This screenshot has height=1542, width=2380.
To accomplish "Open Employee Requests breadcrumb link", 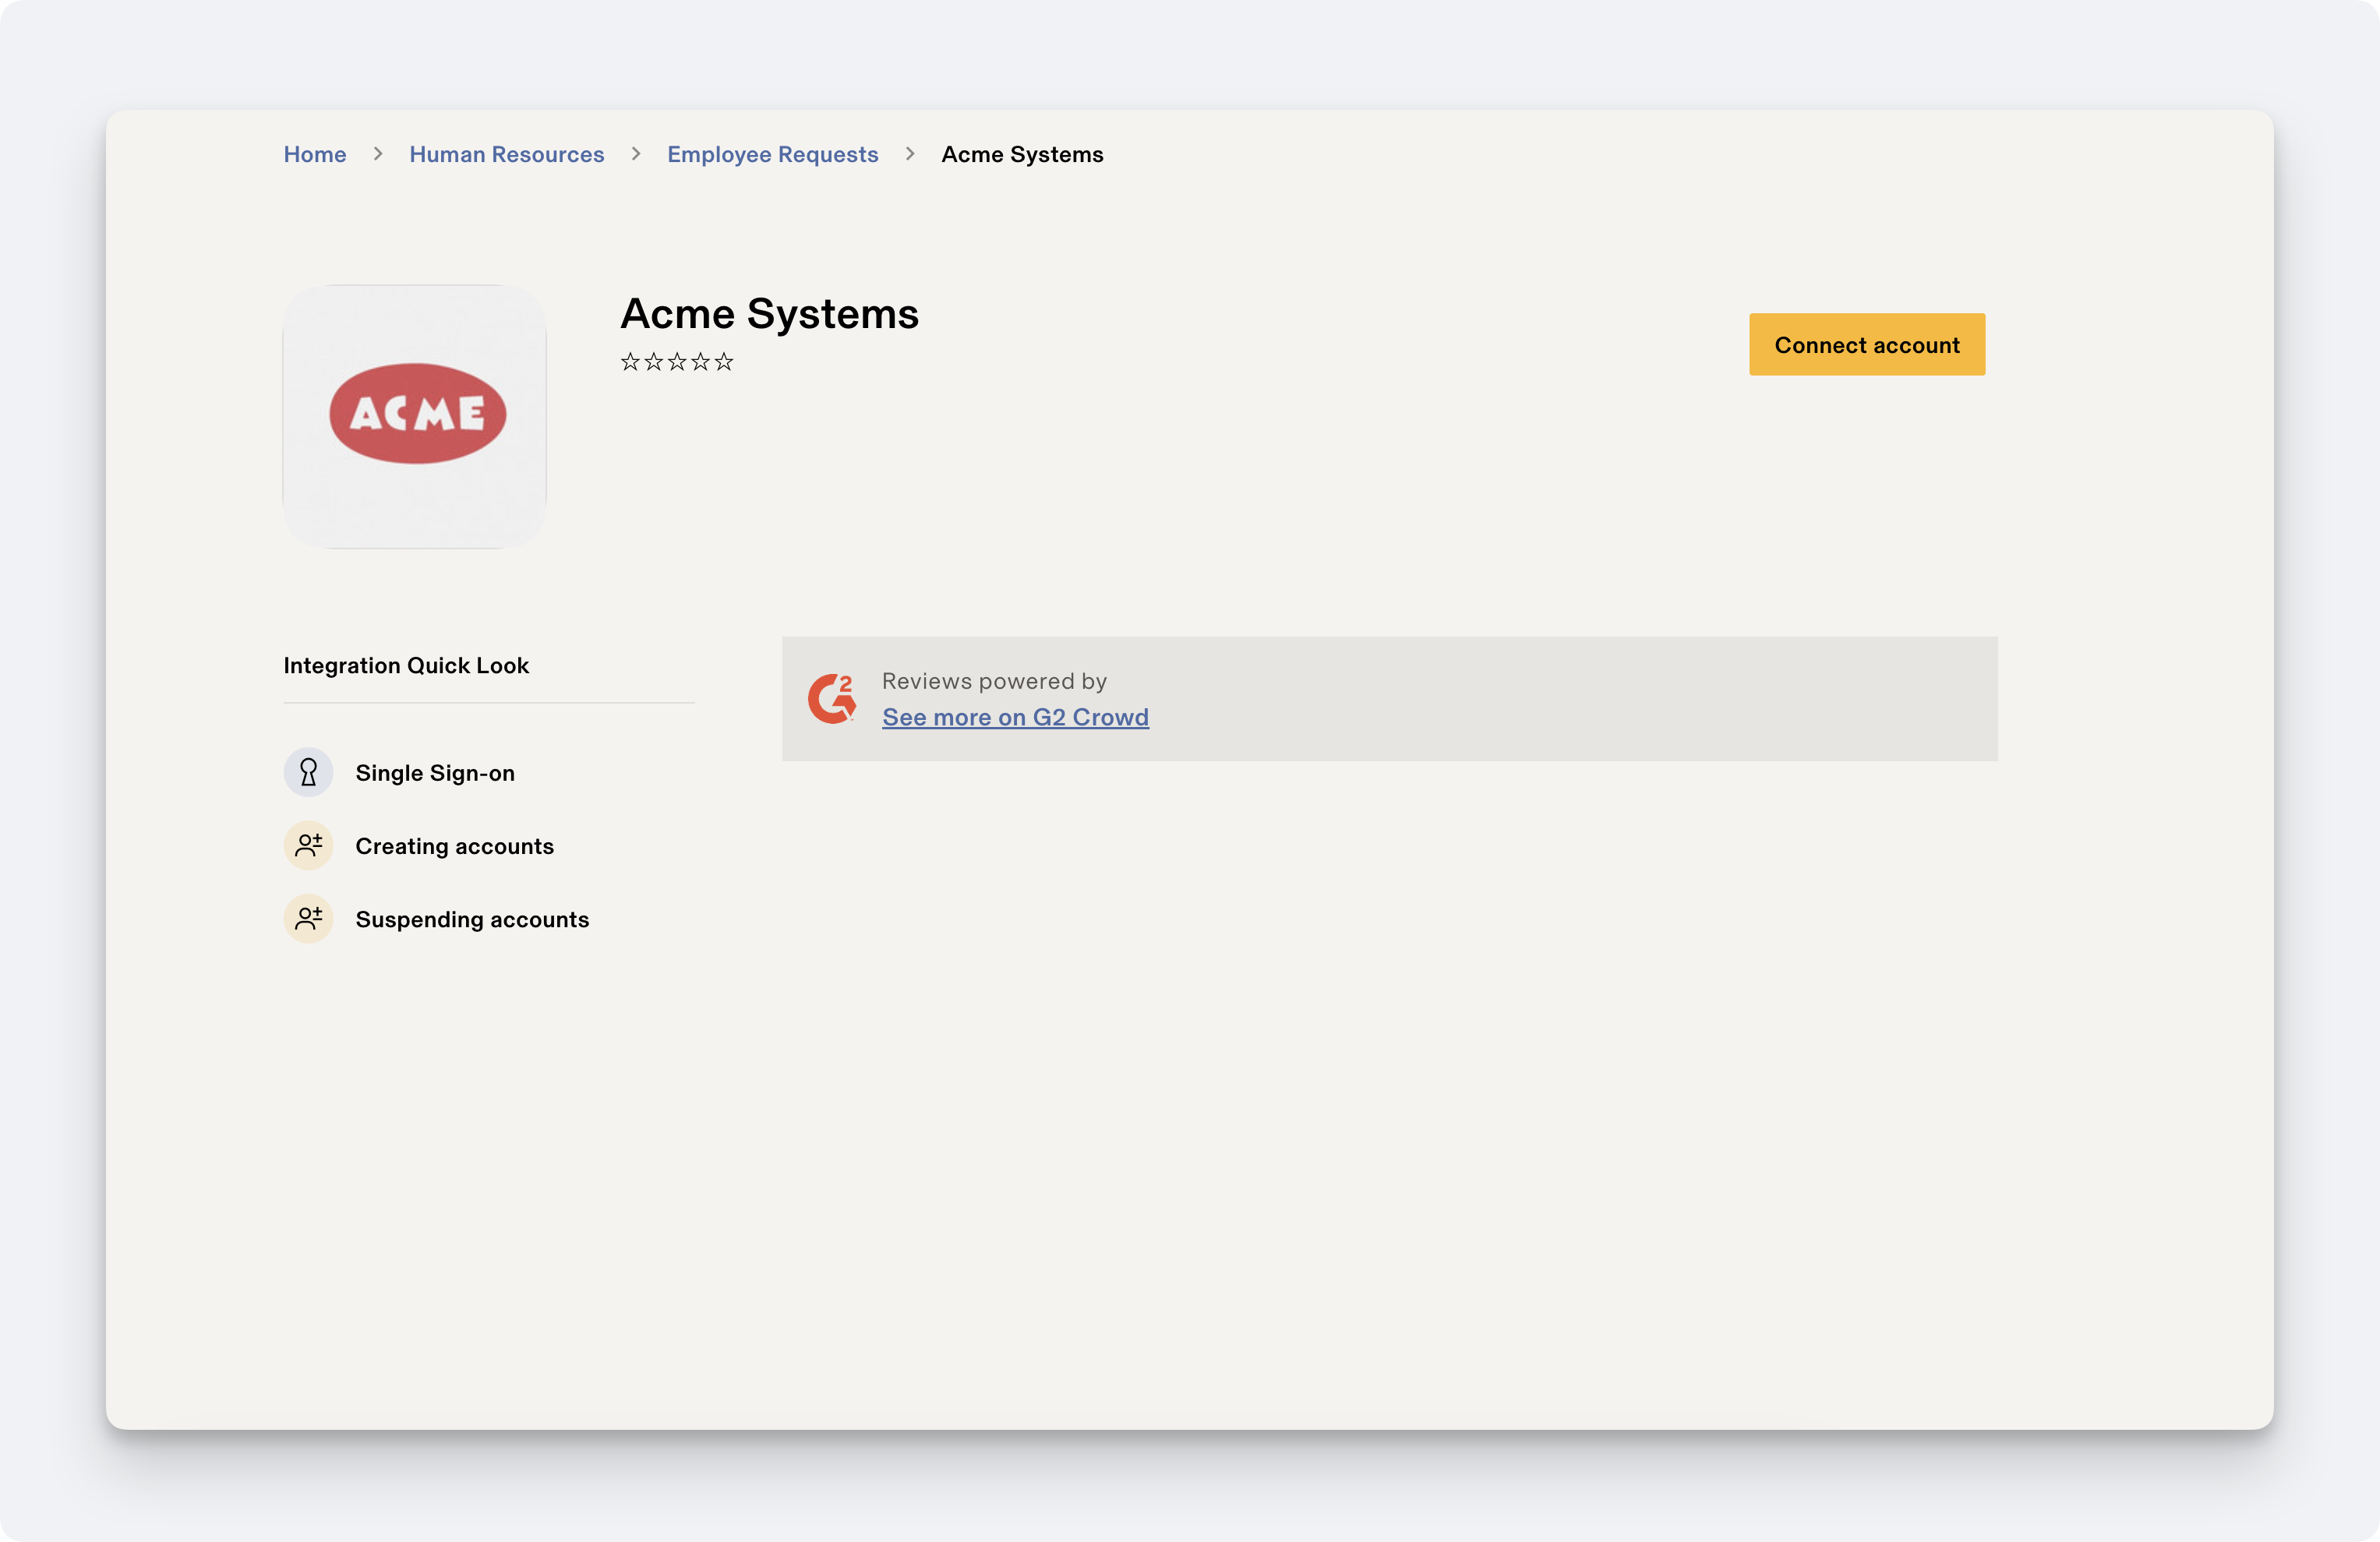I will [x=772, y=154].
